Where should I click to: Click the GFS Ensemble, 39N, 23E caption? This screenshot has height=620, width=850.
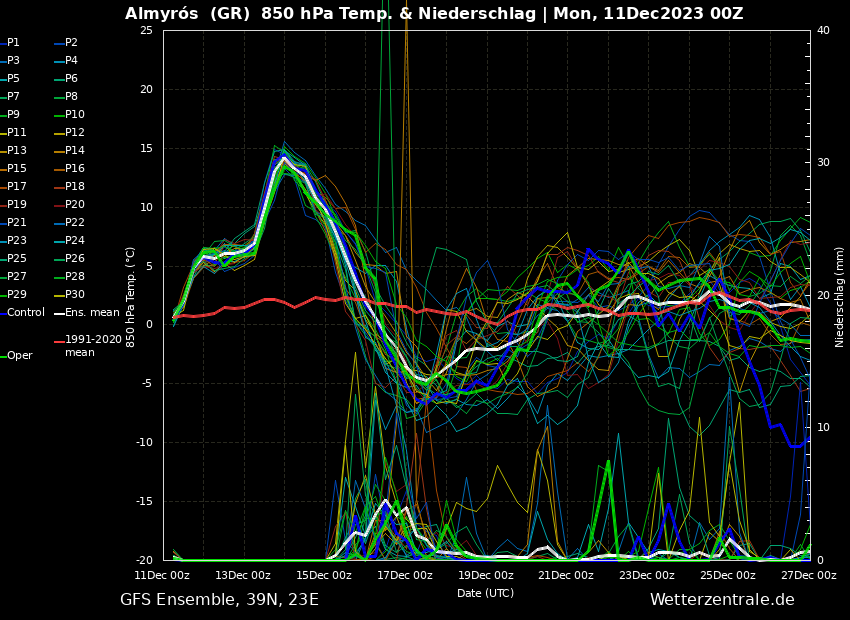coord(219,600)
